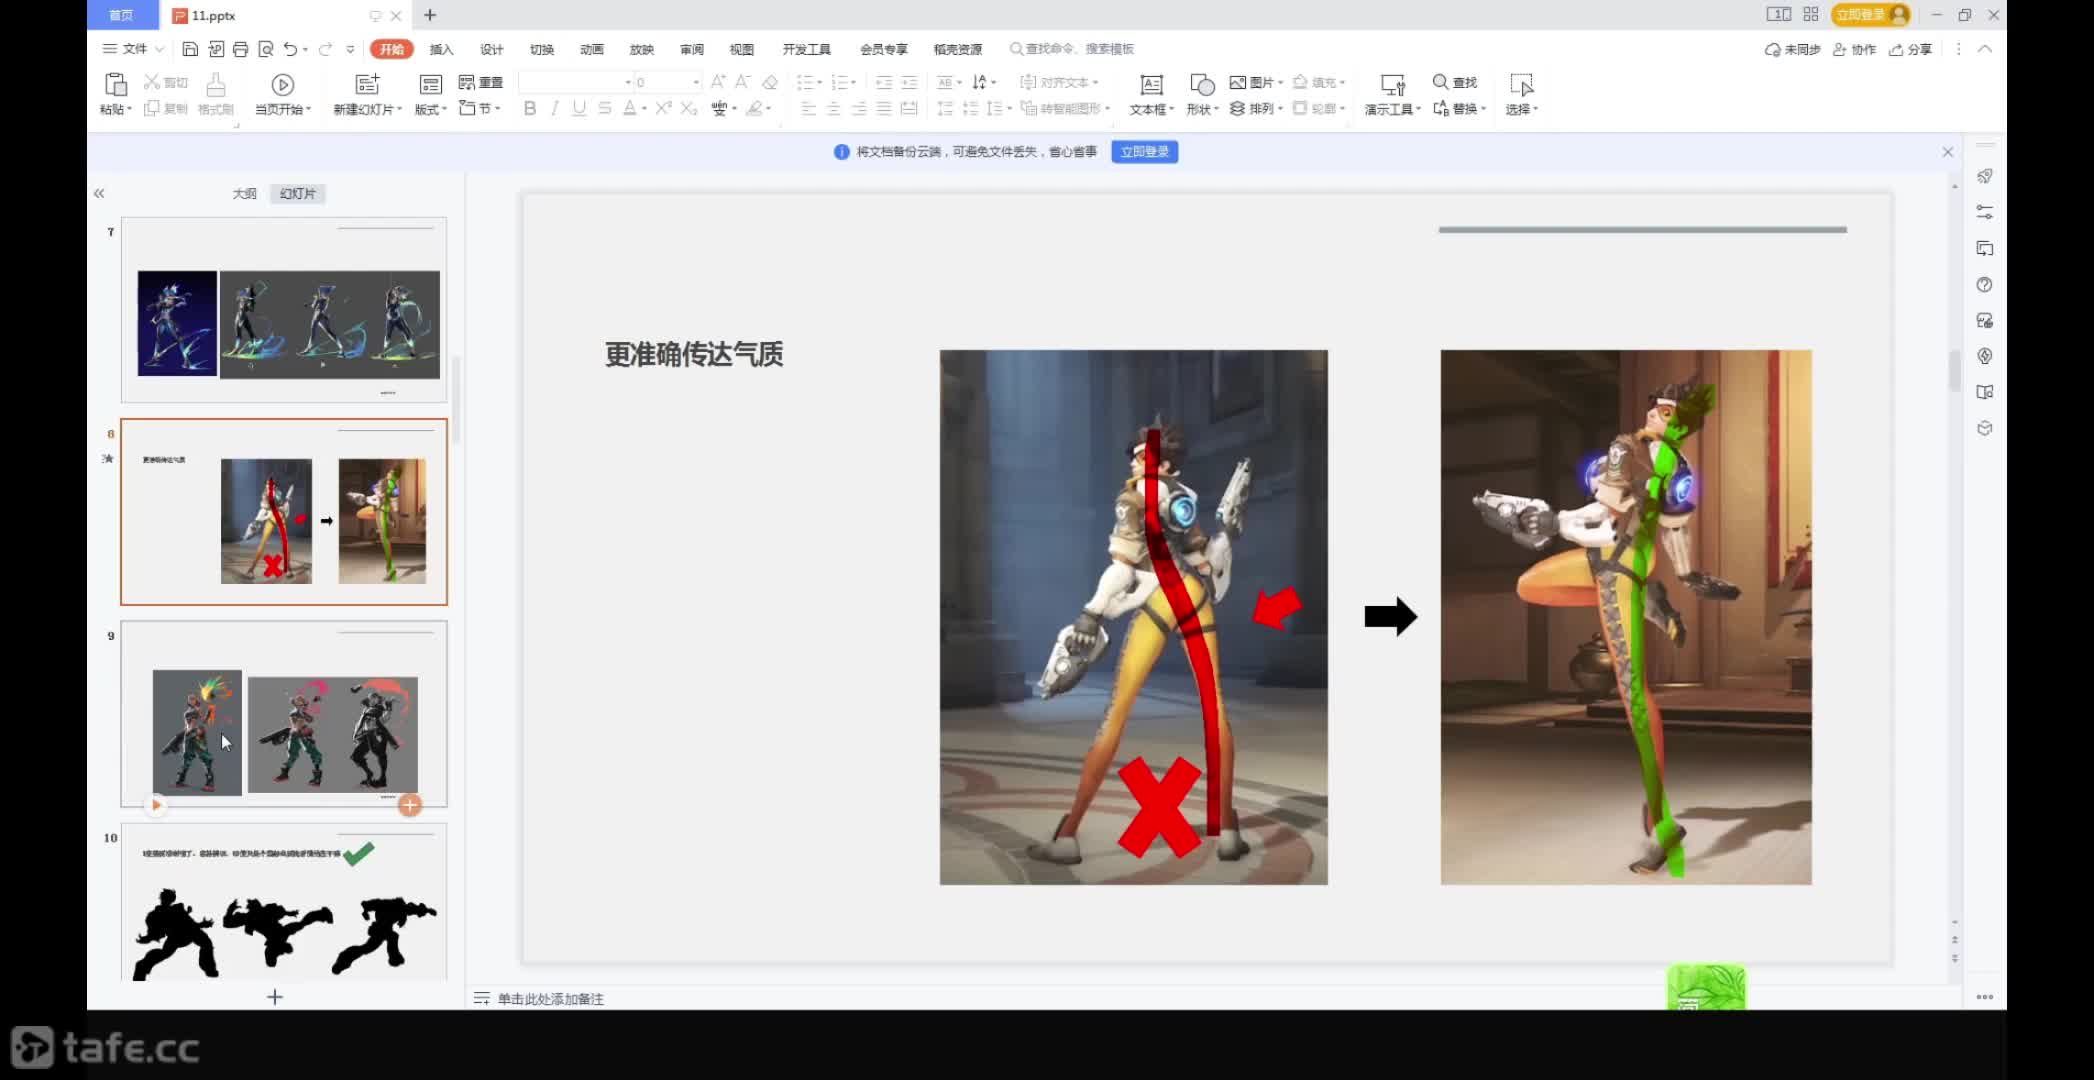Screen dimensions: 2094x1080
Task: Click the cube icon in right sidebar
Action: point(1985,428)
